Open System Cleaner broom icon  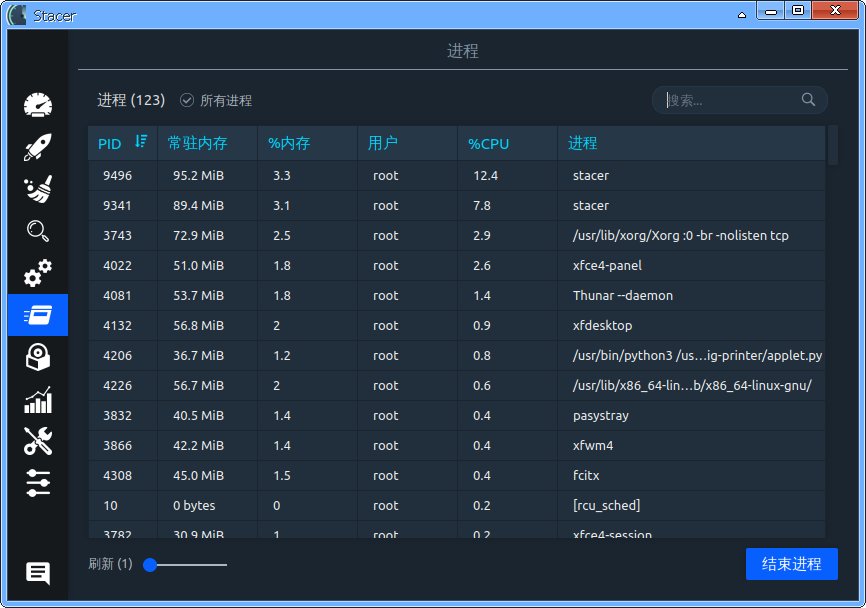(38, 189)
